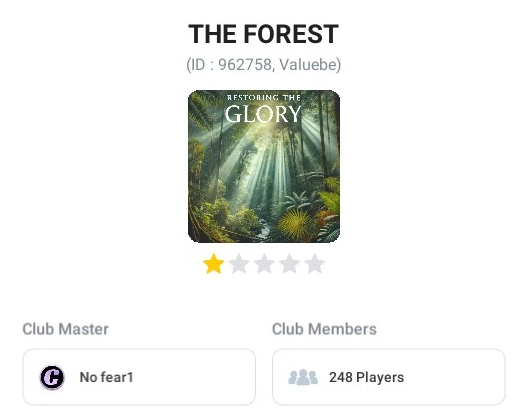Click the Club Members label
The width and height of the screenshot is (527, 419).
pyautogui.click(x=324, y=329)
